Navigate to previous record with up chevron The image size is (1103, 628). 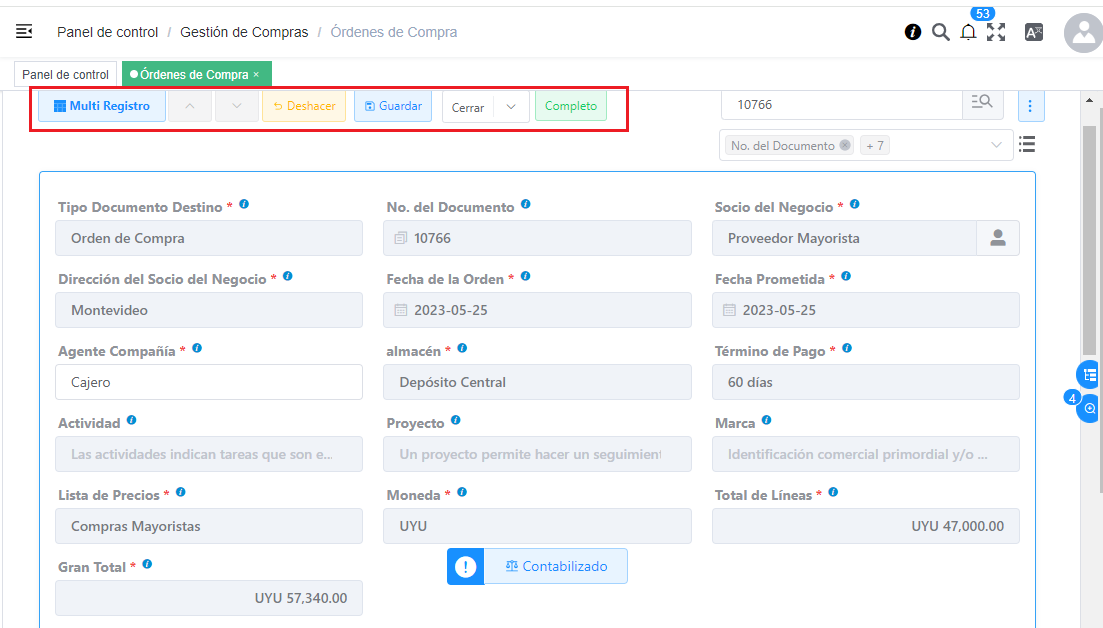tap(190, 106)
